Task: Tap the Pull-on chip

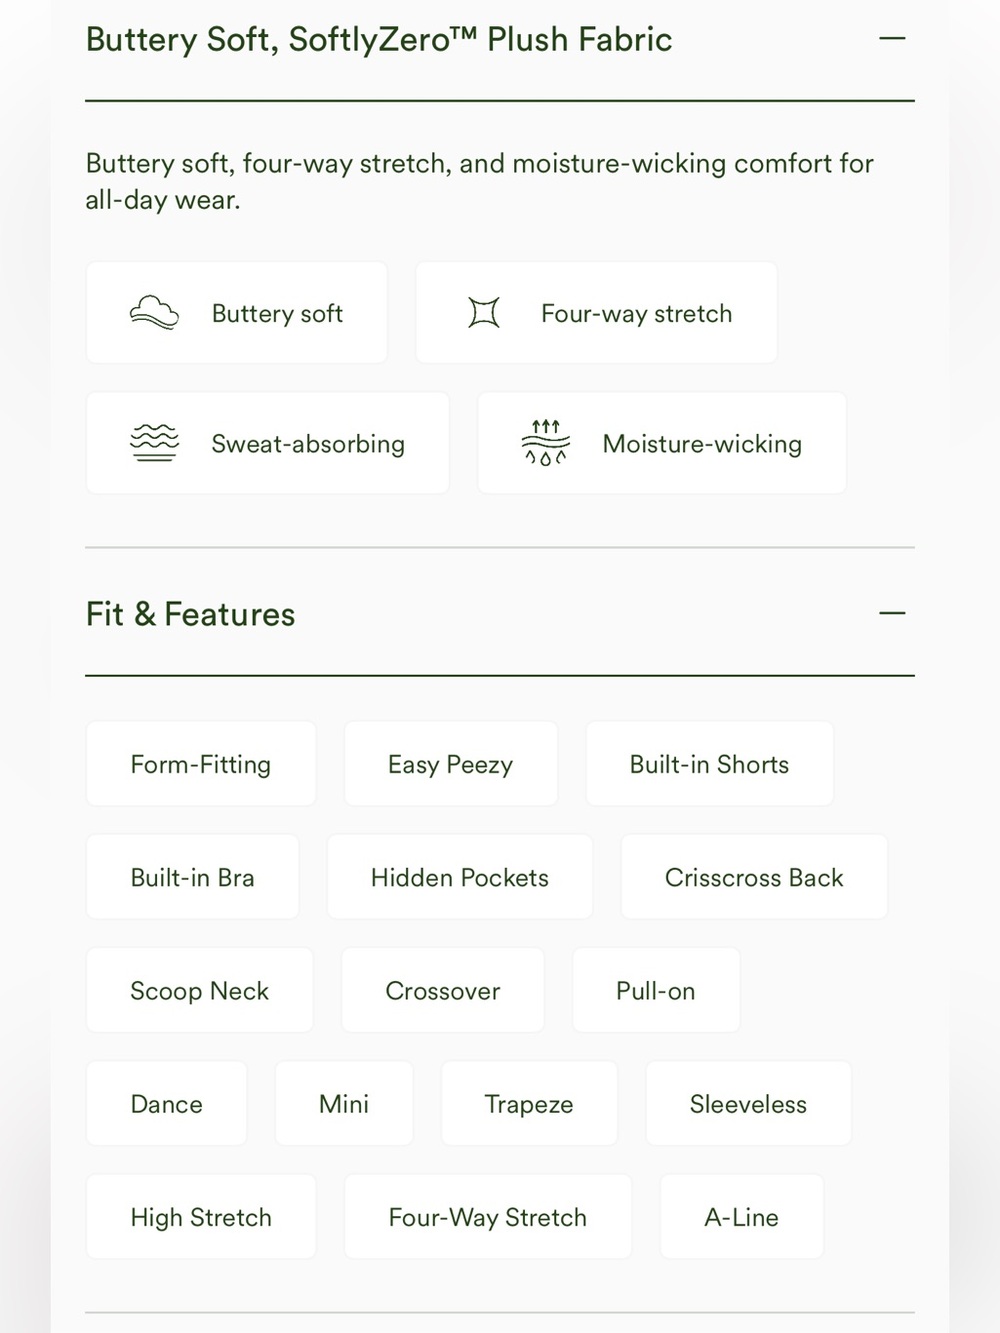Action: [656, 991]
